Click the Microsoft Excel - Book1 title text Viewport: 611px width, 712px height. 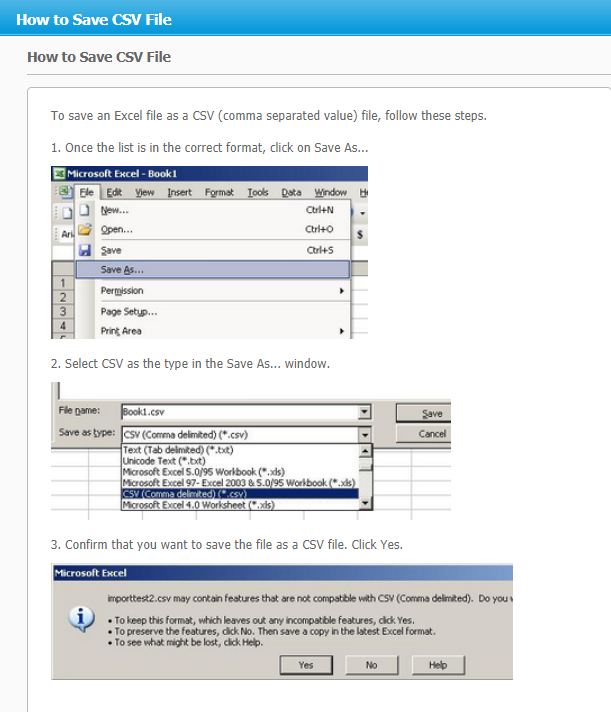[x=122, y=173]
